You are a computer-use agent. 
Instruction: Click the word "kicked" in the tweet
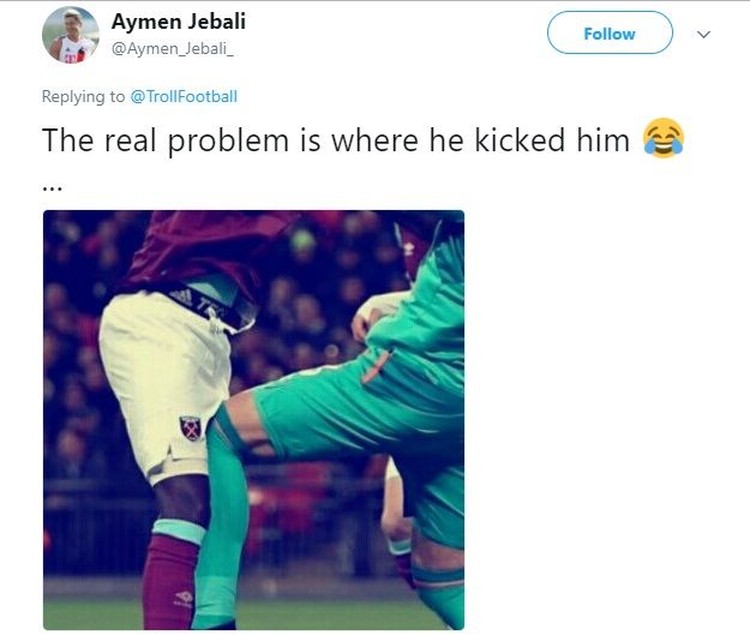tap(519, 141)
